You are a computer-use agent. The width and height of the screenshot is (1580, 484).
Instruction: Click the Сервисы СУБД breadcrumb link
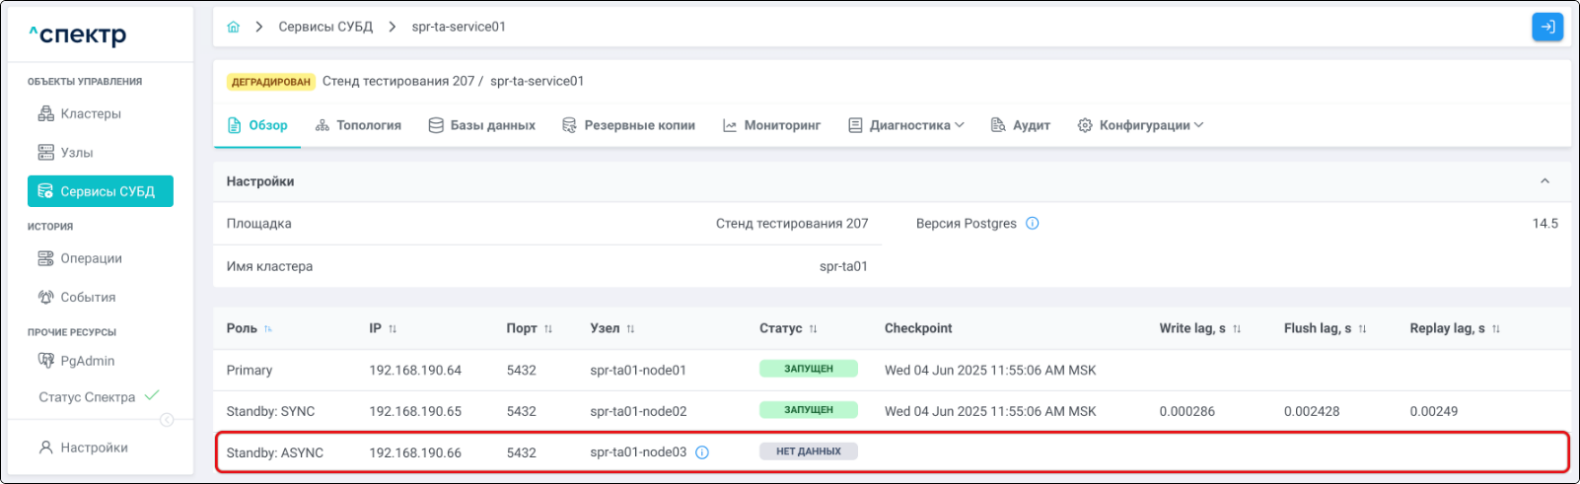click(325, 27)
